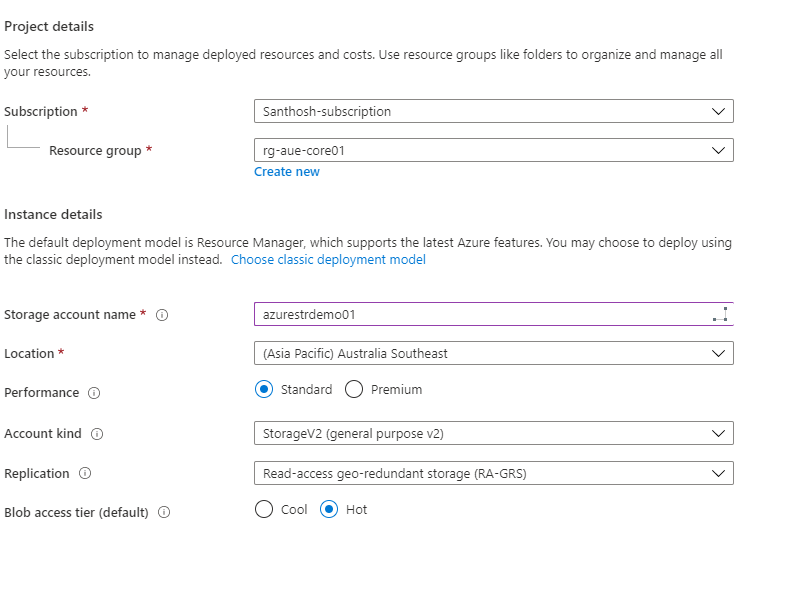Click the Performance info icon

(x=94, y=393)
